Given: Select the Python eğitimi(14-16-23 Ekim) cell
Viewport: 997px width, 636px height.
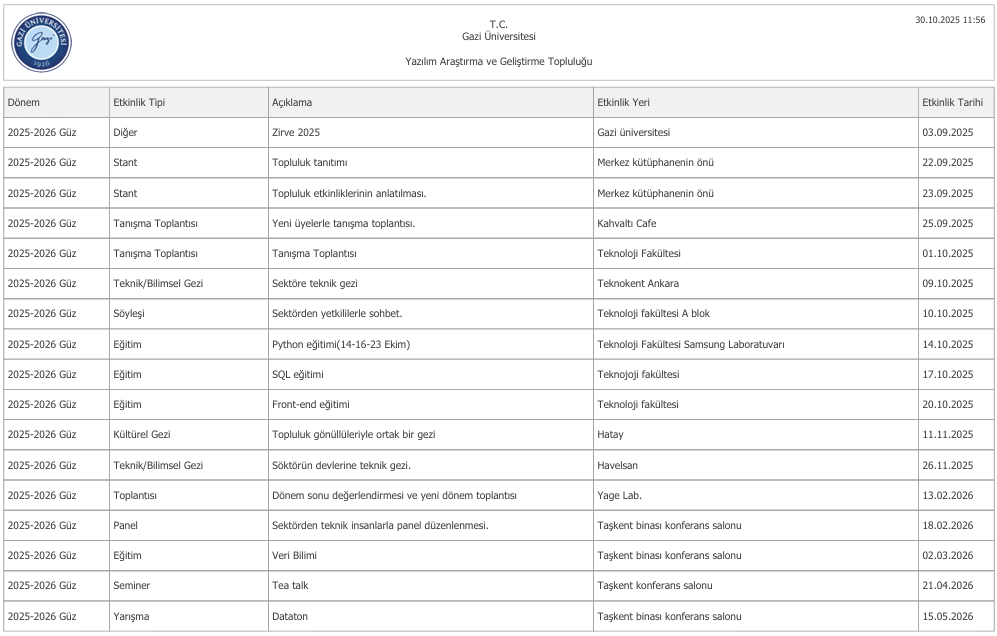Looking at the screenshot, I should click(x=341, y=344).
